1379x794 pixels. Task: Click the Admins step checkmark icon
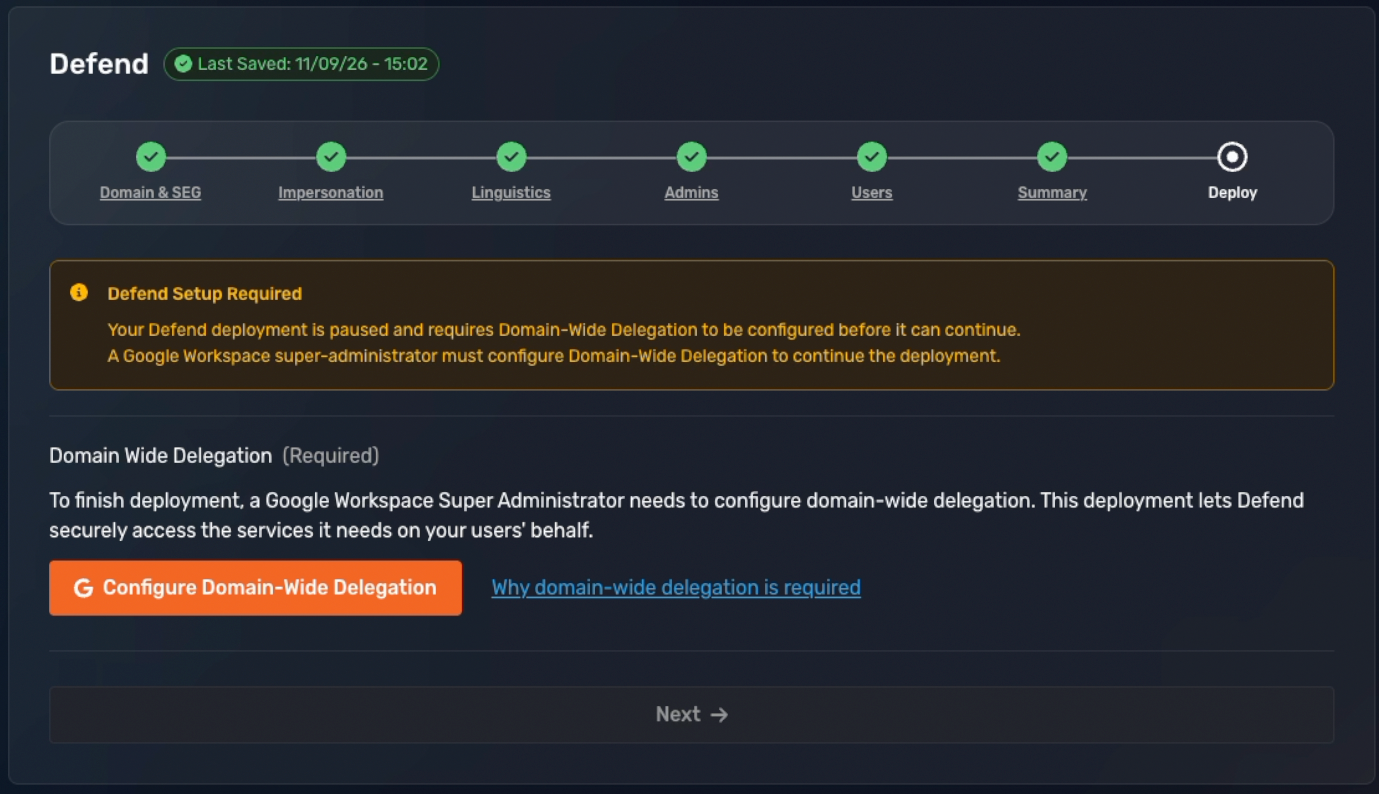[691, 157]
